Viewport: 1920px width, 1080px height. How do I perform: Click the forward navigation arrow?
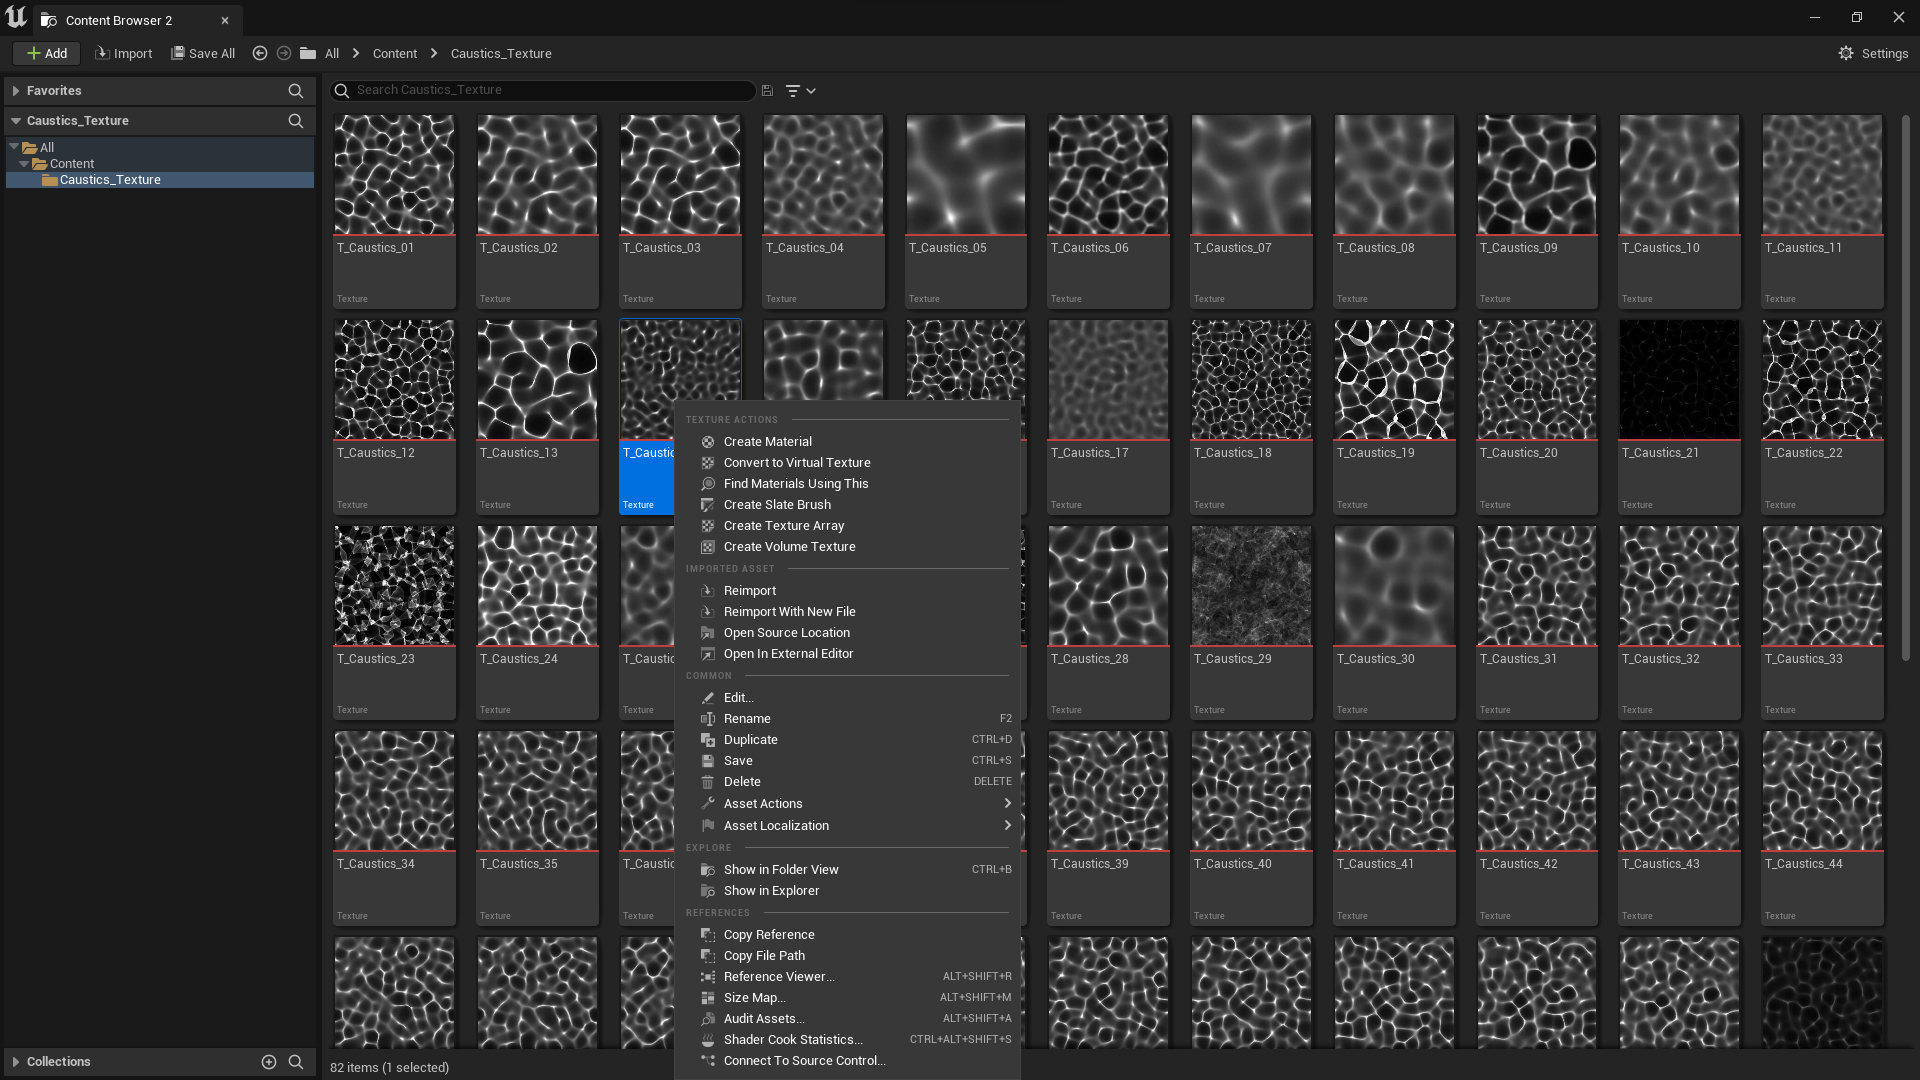pos(284,53)
